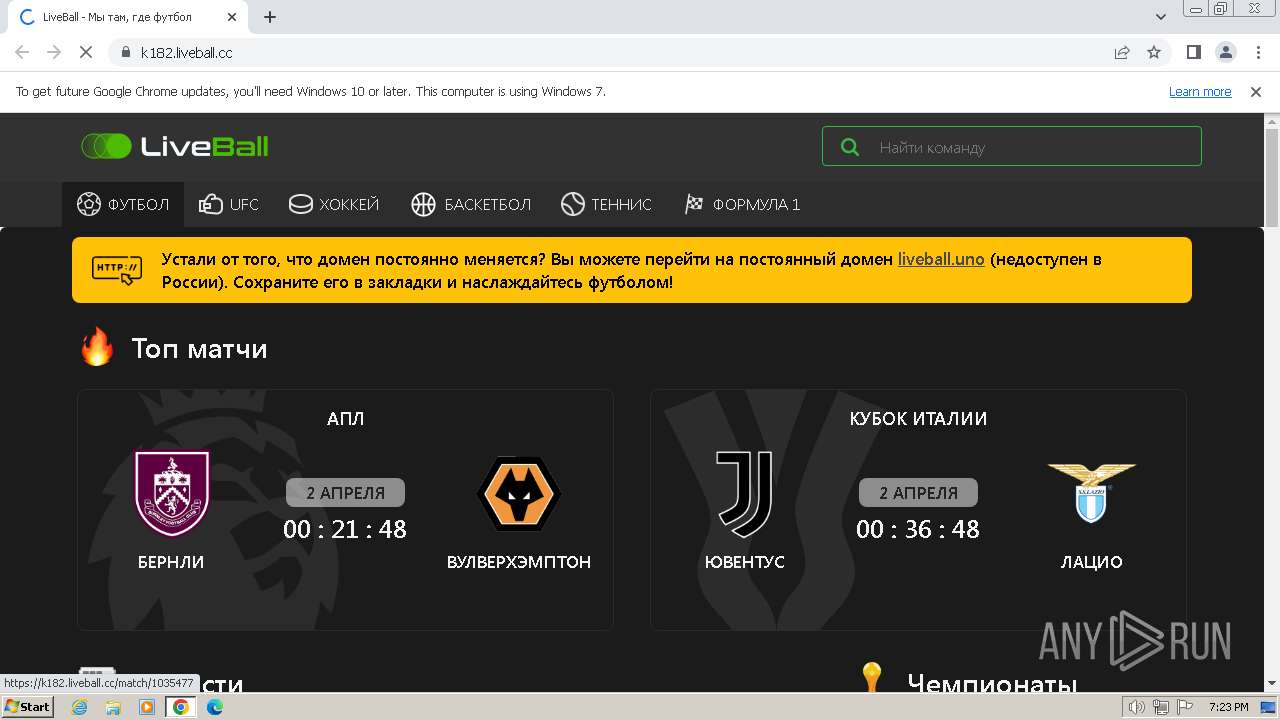Go forward in browser history
Screen dimensions: 1280x720
coord(54,52)
